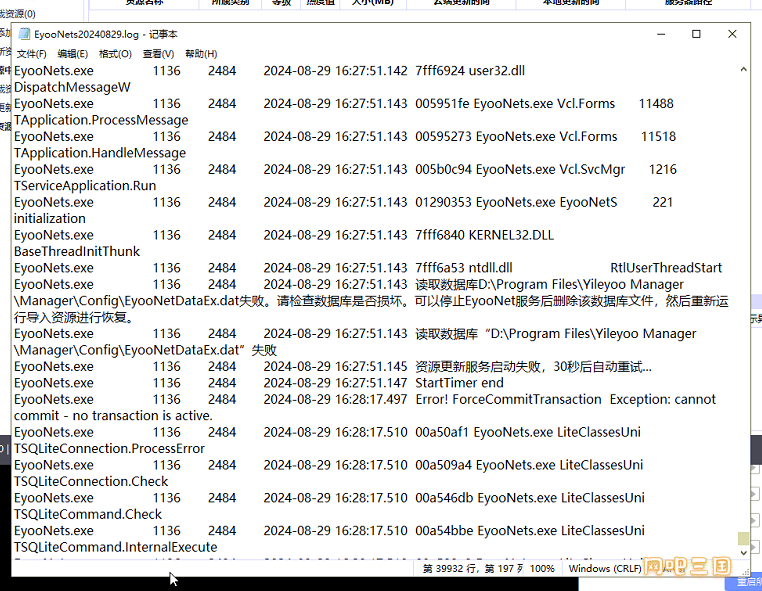Click the address 00a54bbe
The height and width of the screenshot is (591, 762).
pos(444,531)
